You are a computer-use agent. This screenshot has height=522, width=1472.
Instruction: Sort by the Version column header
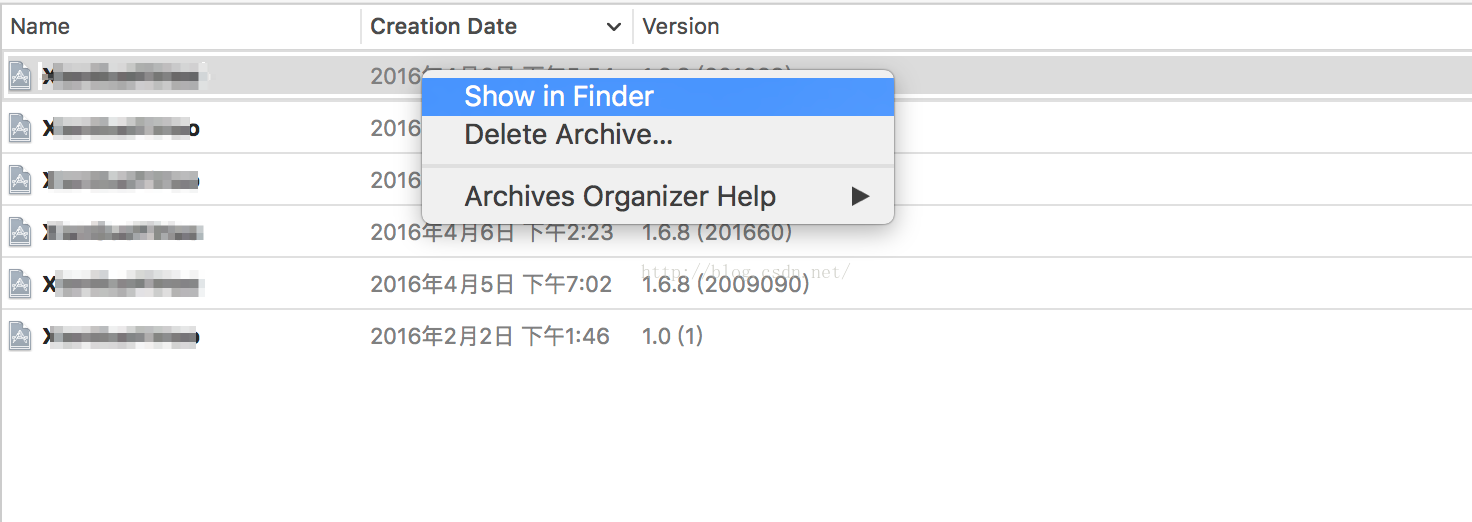[681, 27]
